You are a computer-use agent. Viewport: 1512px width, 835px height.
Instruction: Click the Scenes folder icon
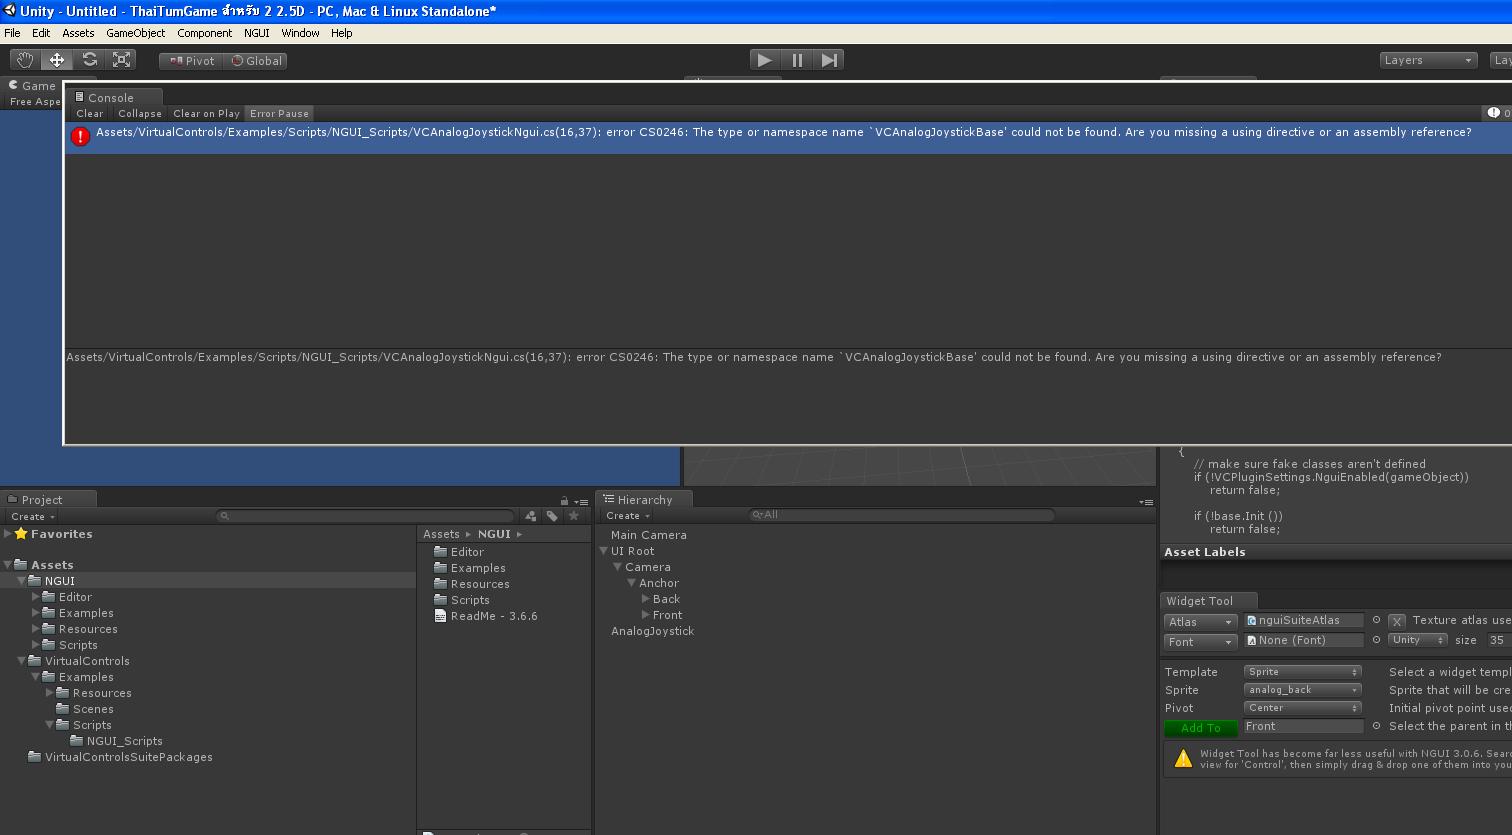pyautogui.click(x=63, y=709)
